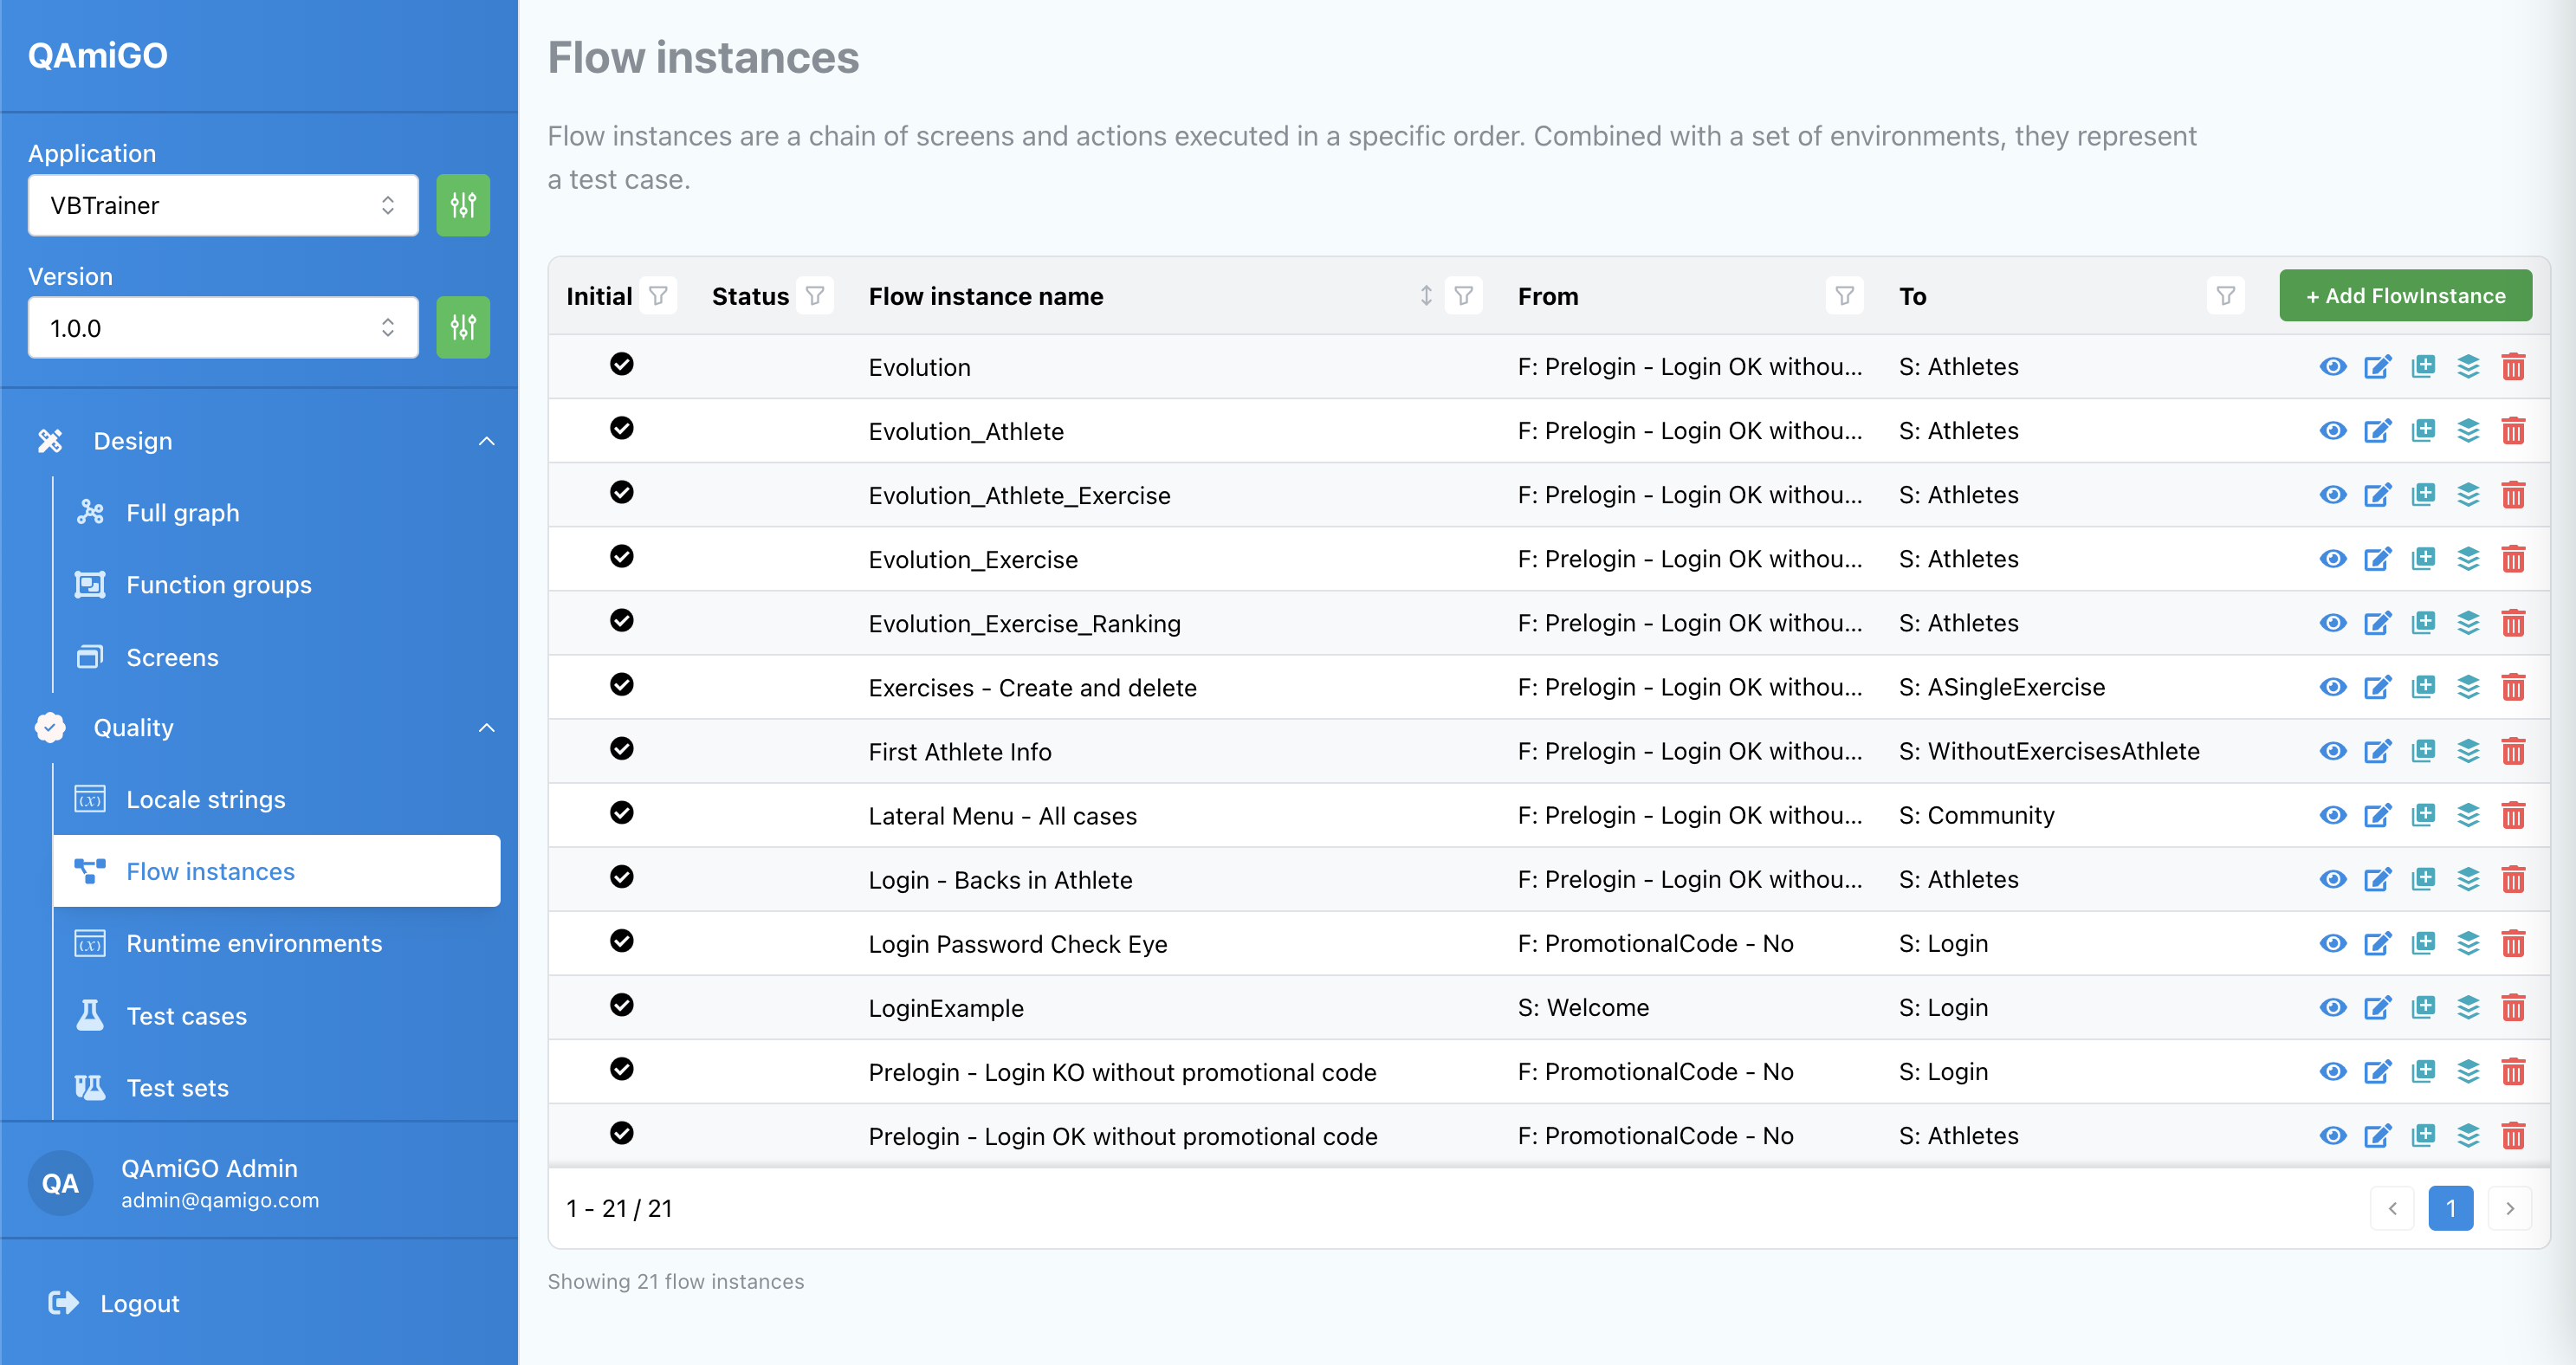Go to previous page of results

coord(2392,1208)
